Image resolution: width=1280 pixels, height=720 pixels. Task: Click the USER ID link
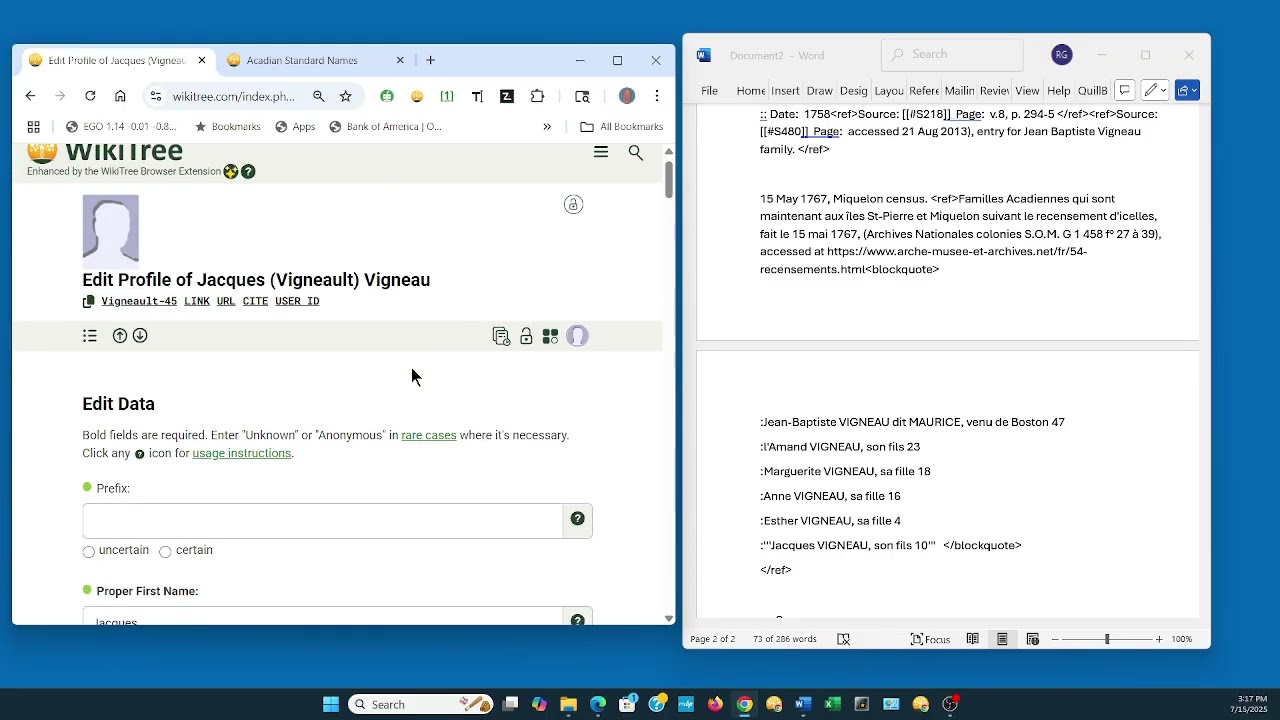297,301
